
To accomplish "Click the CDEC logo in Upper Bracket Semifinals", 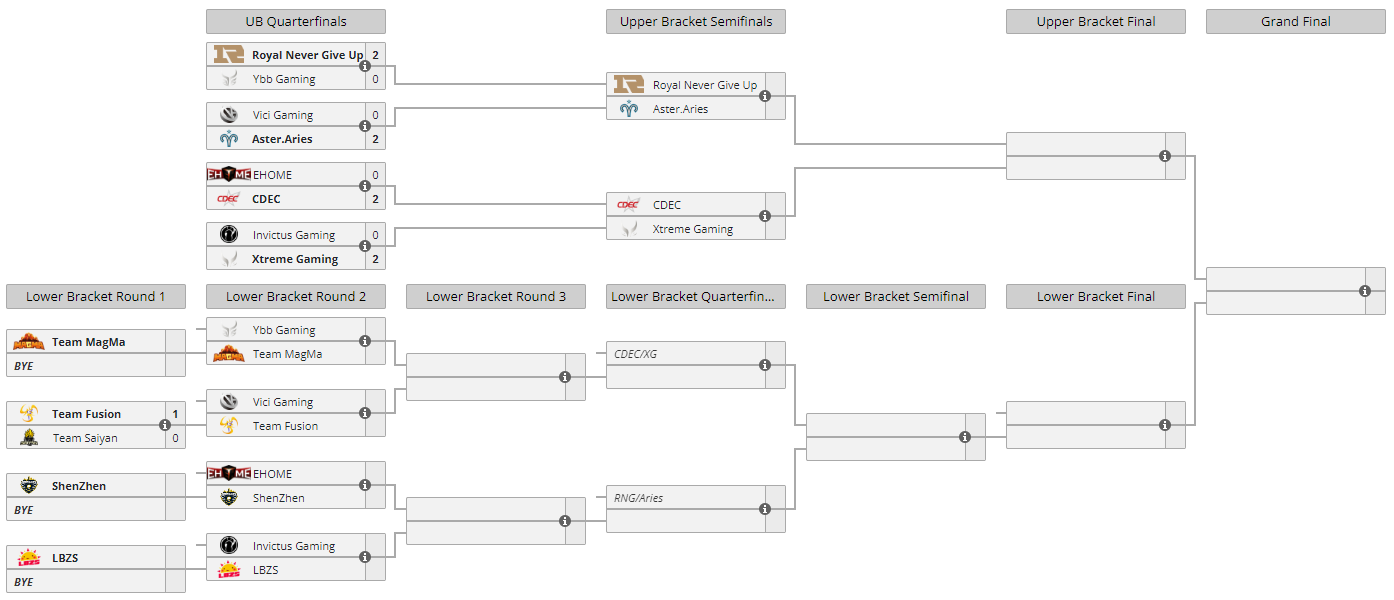I will coord(629,205).
